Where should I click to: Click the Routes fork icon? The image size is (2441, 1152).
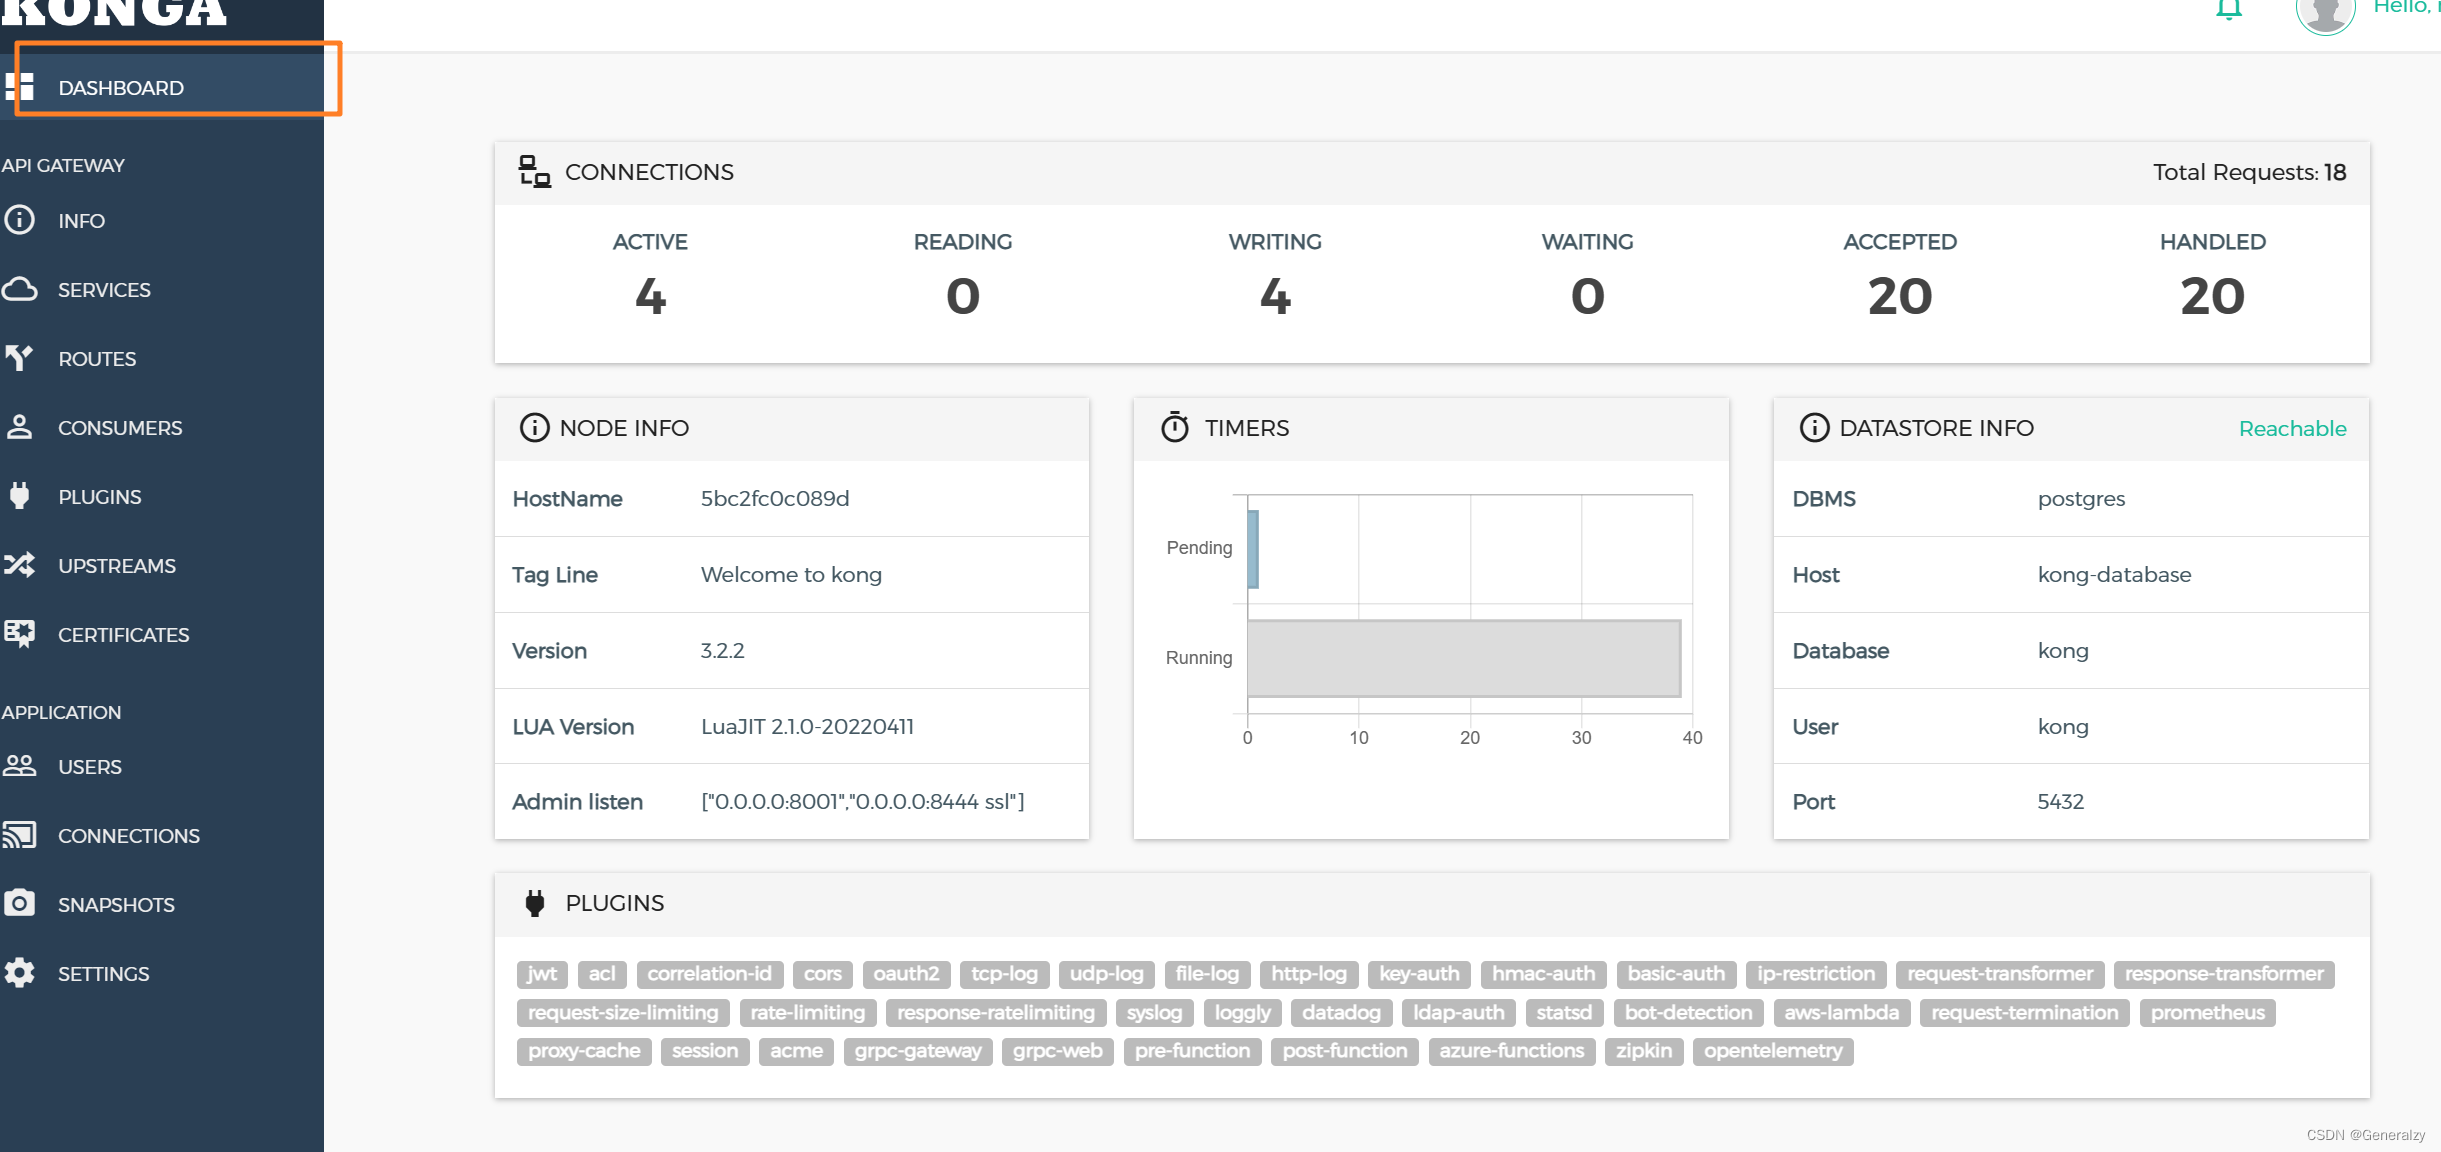click(x=20, y=358)
